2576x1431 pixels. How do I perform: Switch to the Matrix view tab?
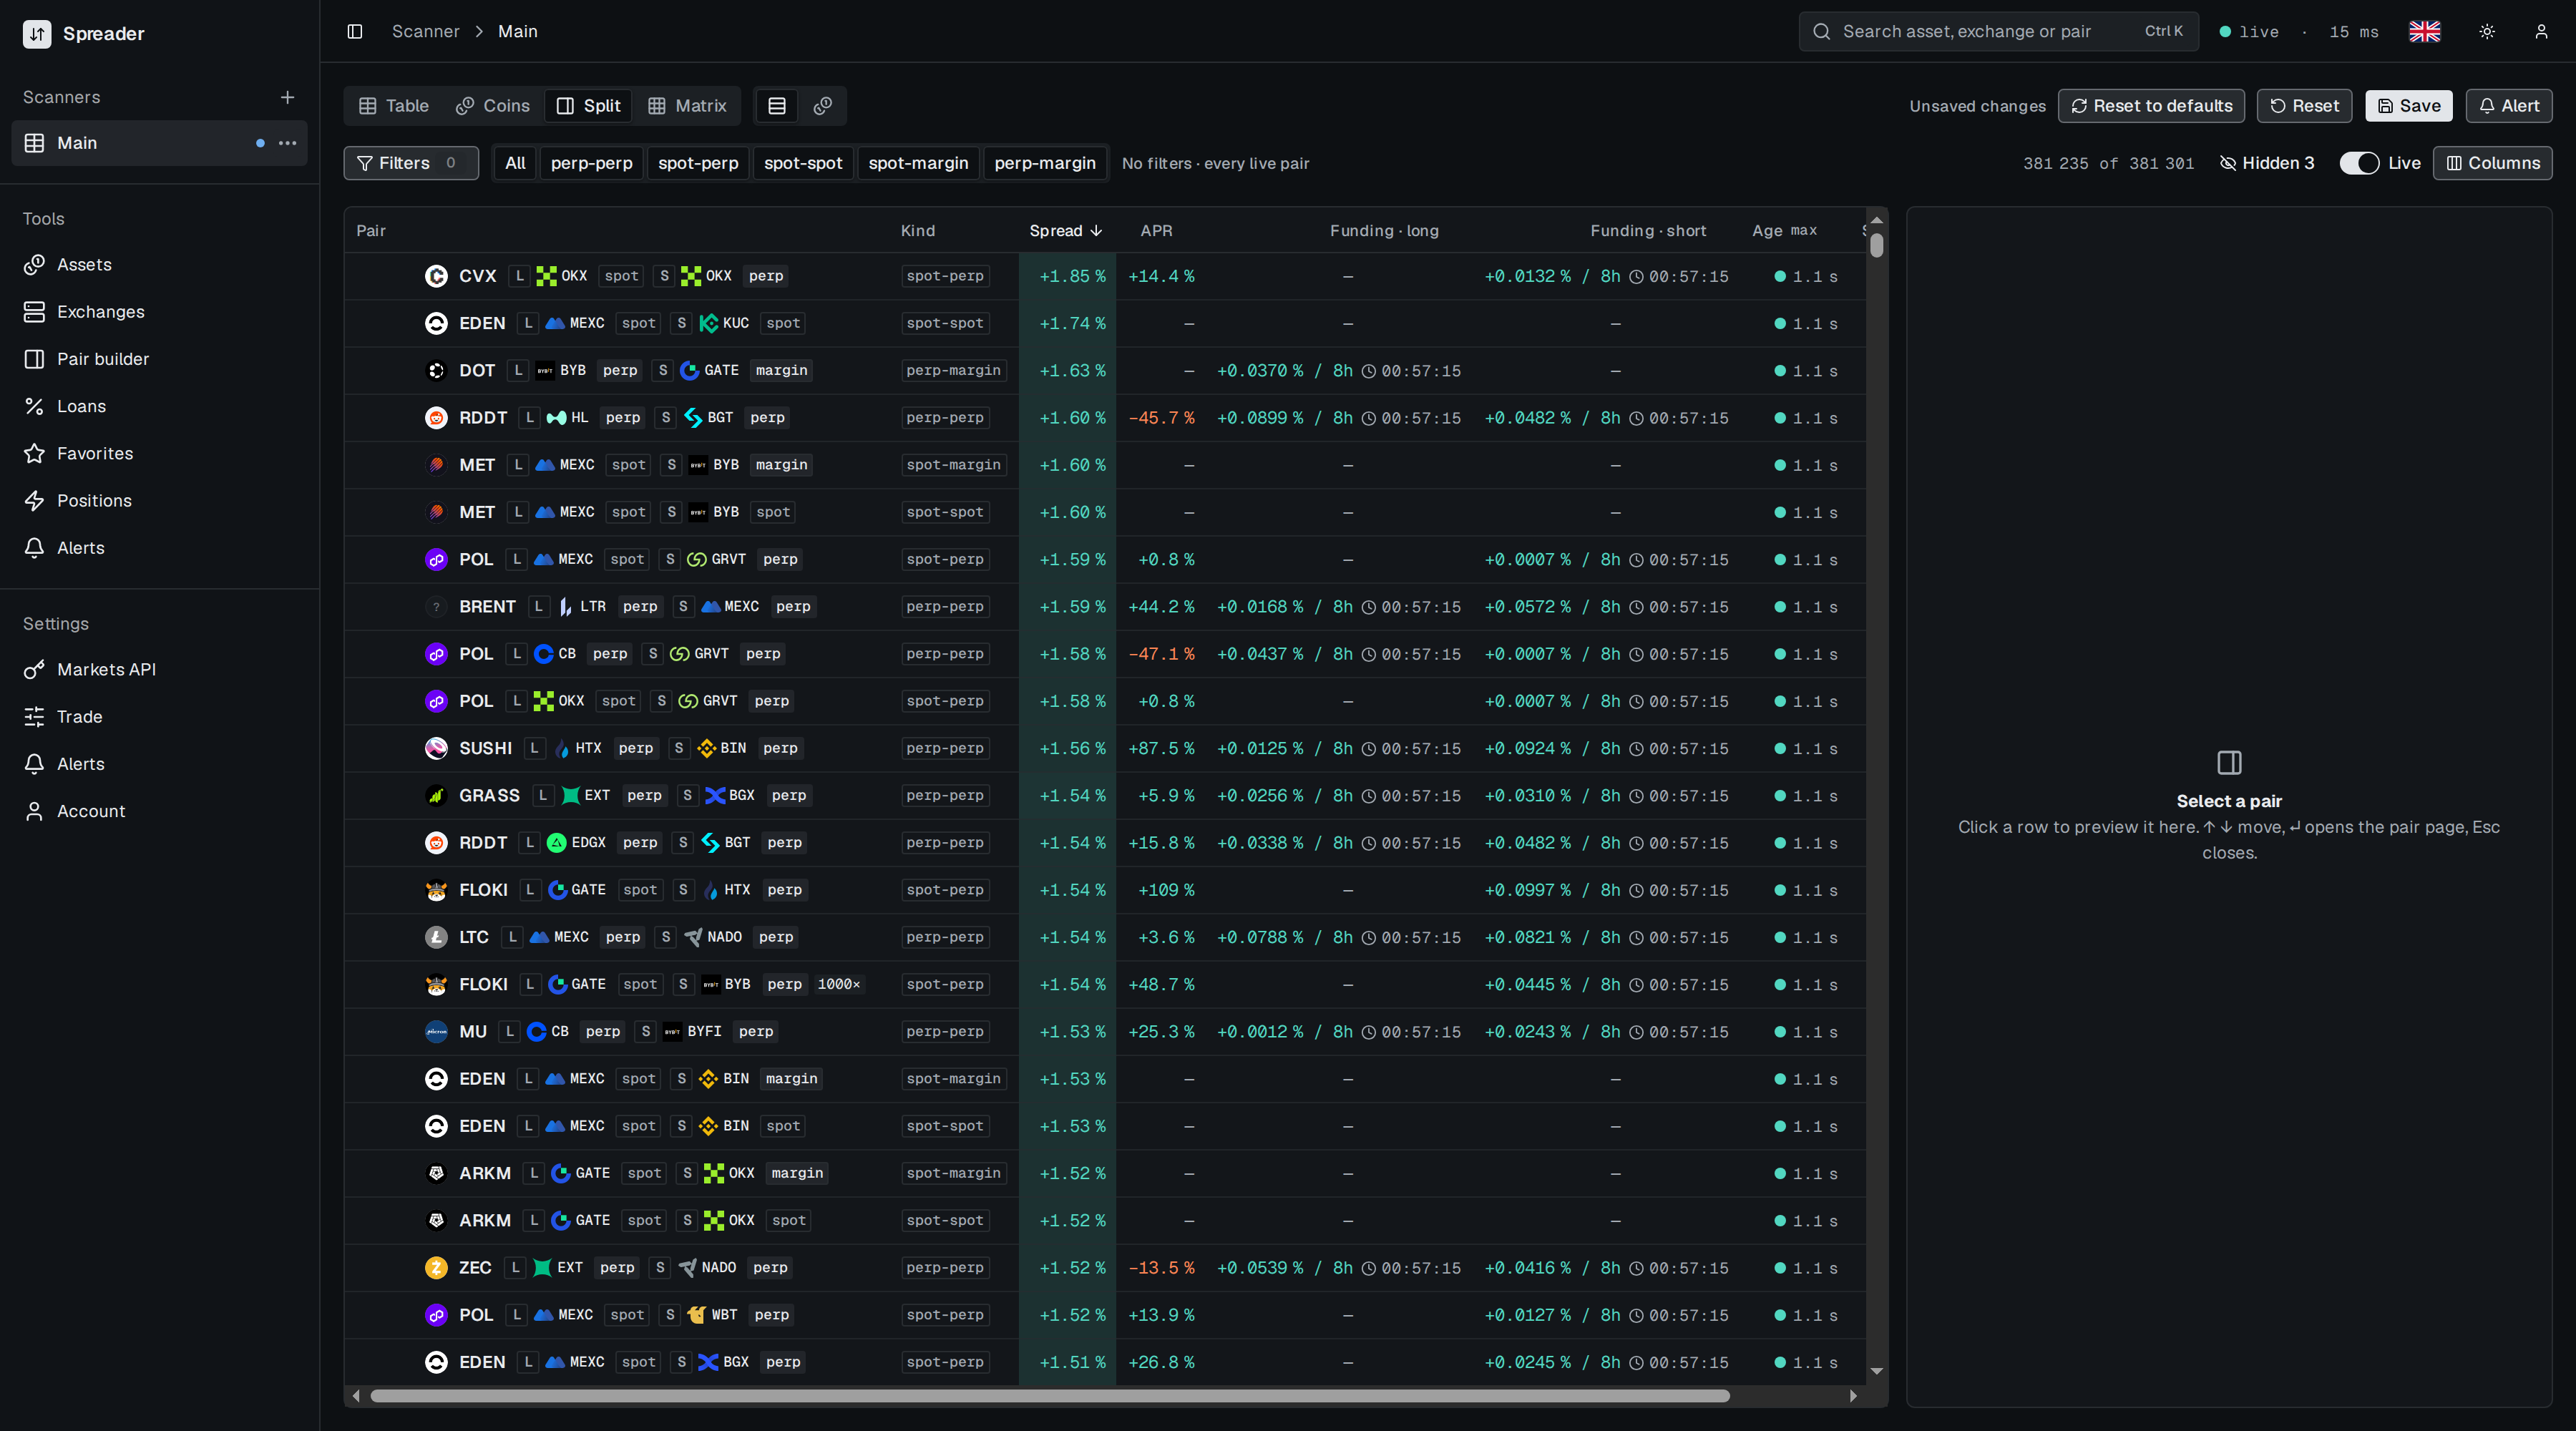tap(687, 106)
